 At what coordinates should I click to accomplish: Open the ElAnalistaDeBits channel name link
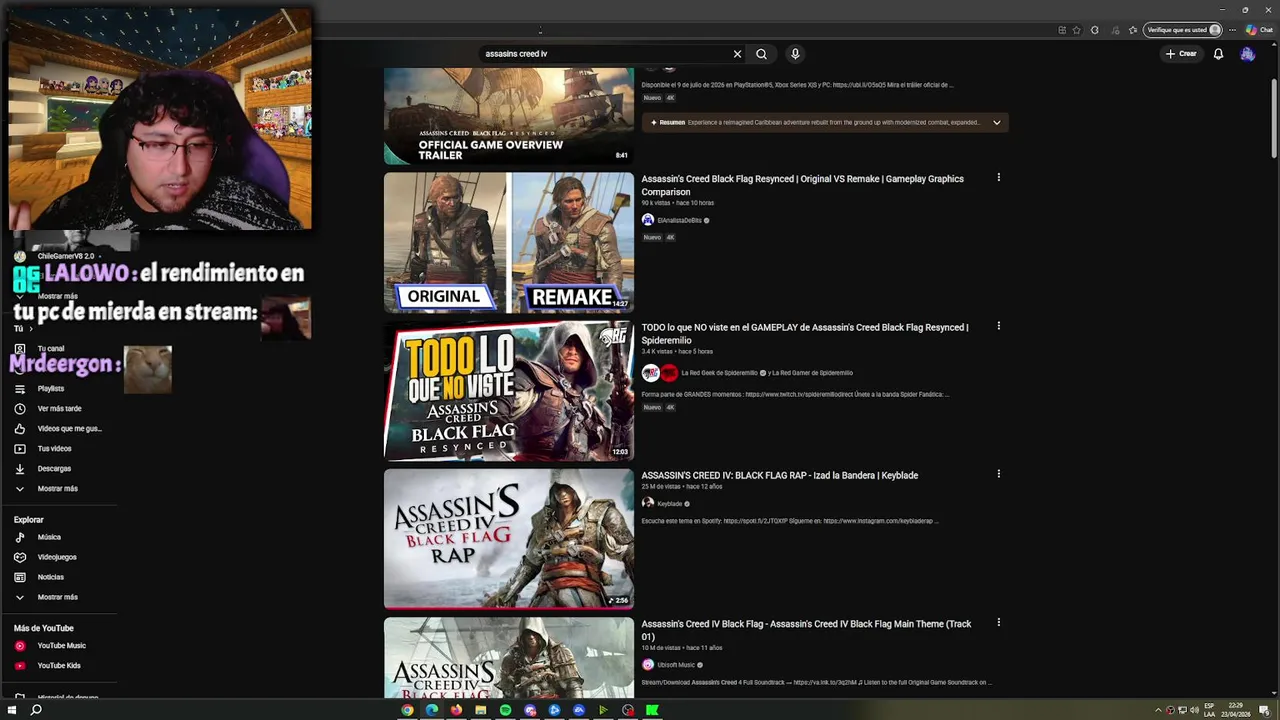[x=680, y=220]
